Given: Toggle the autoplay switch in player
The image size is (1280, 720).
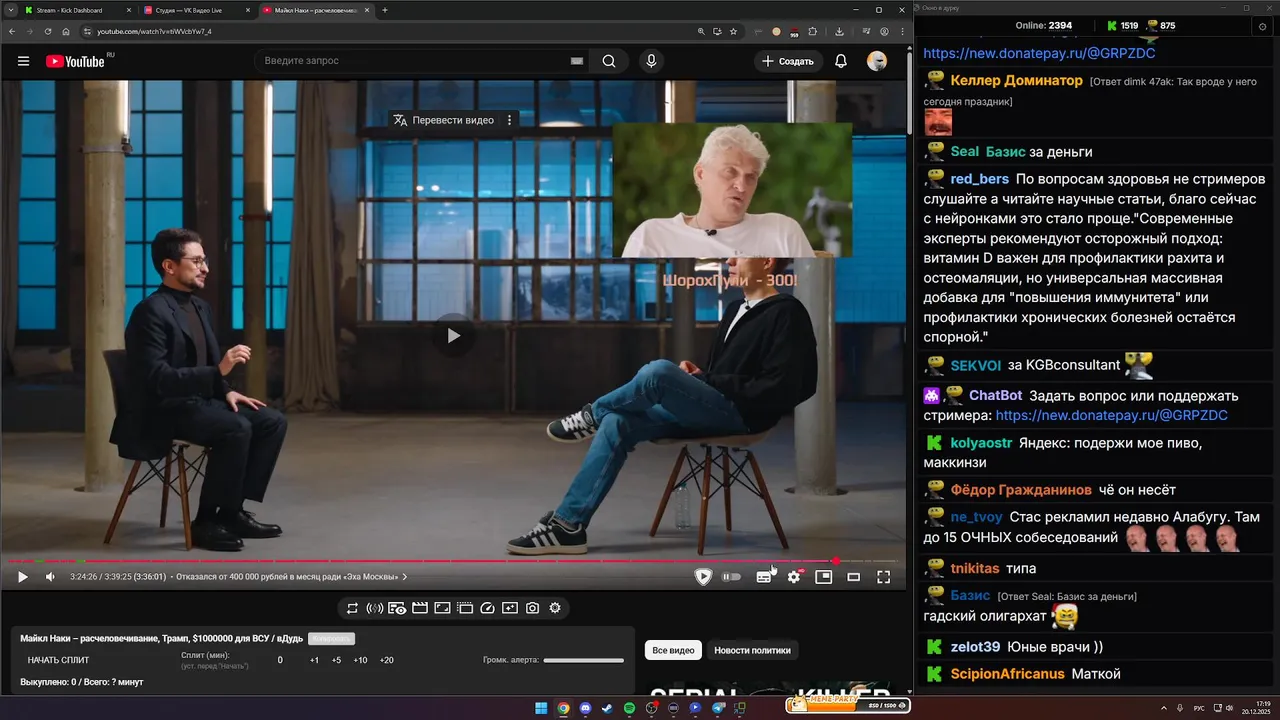Looking at the screenshot, I should tap(732, 577).
